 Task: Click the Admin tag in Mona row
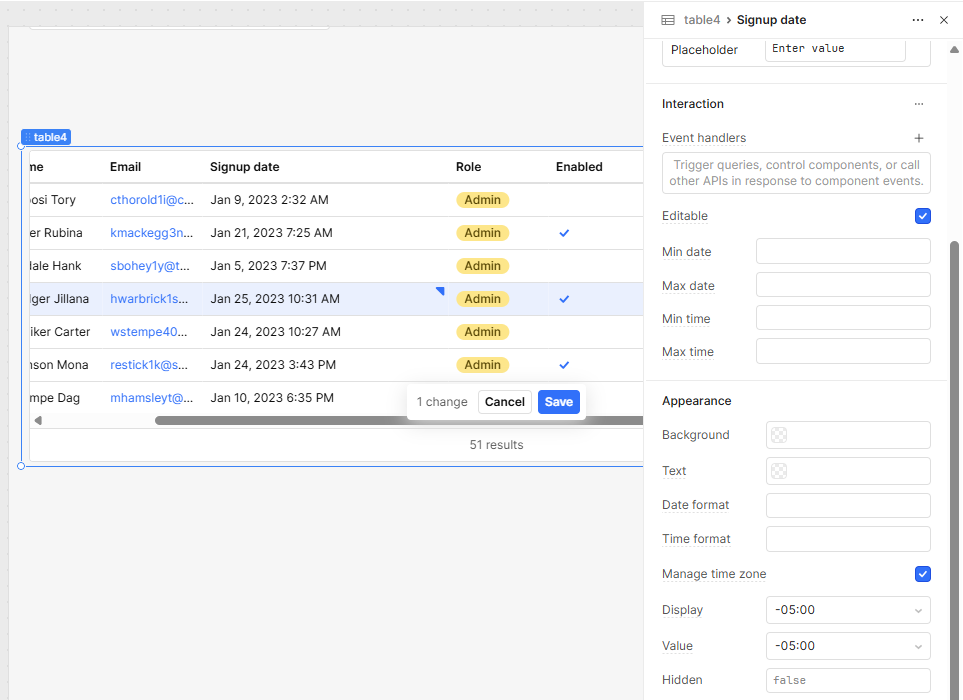coord(482,365)
